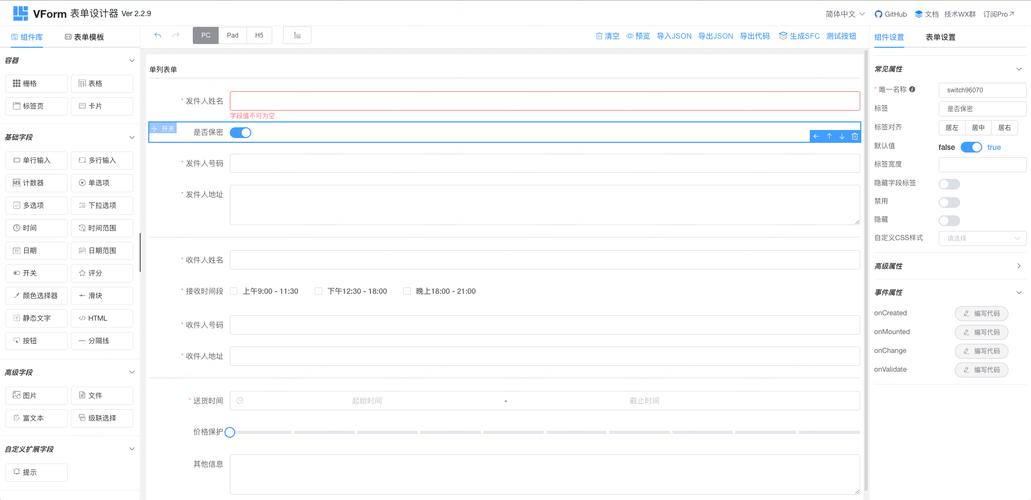Toggle the 是否保密 switch in the form
The width and height of the screenshot is (1031, 500).
tap(241, 133)
